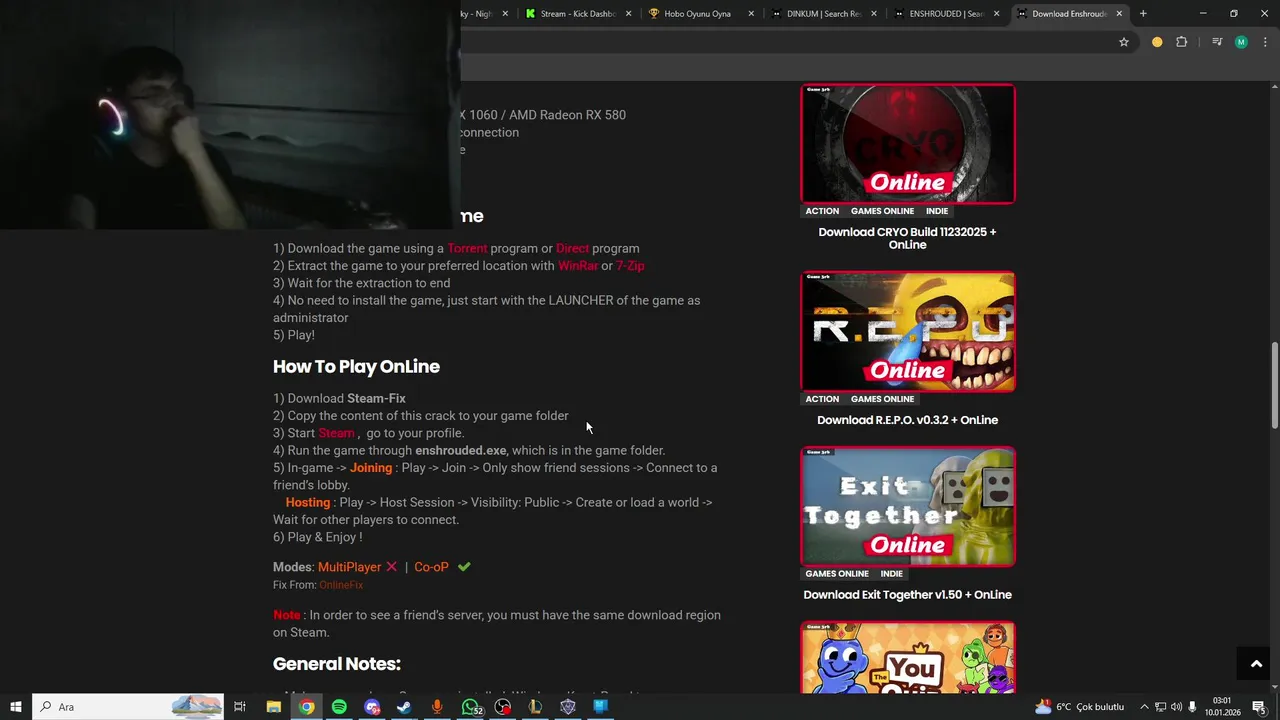Open Steam from the taskbar
This screenshot has width=1280, height=720.
[x=404, y=707]
